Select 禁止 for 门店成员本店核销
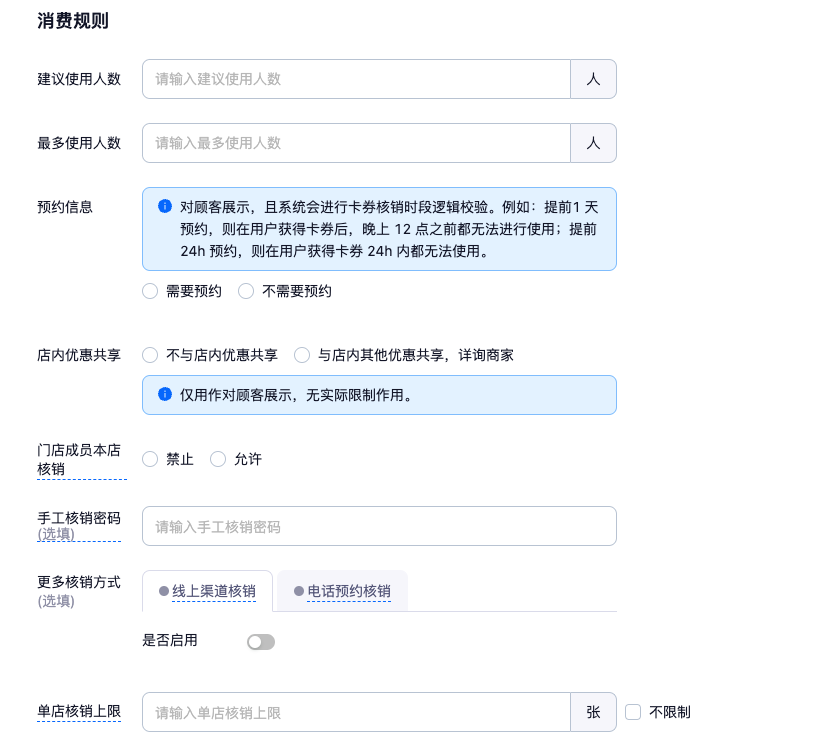This screenshot has width=813, height=746. pos(150,459)
